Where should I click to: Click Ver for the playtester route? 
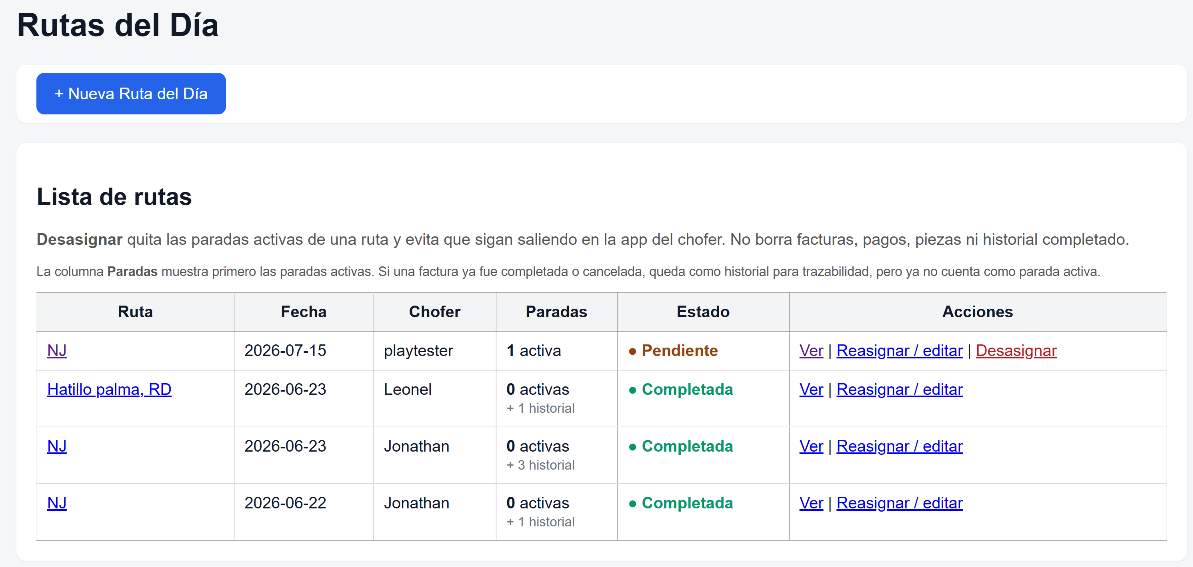point(811,351)
